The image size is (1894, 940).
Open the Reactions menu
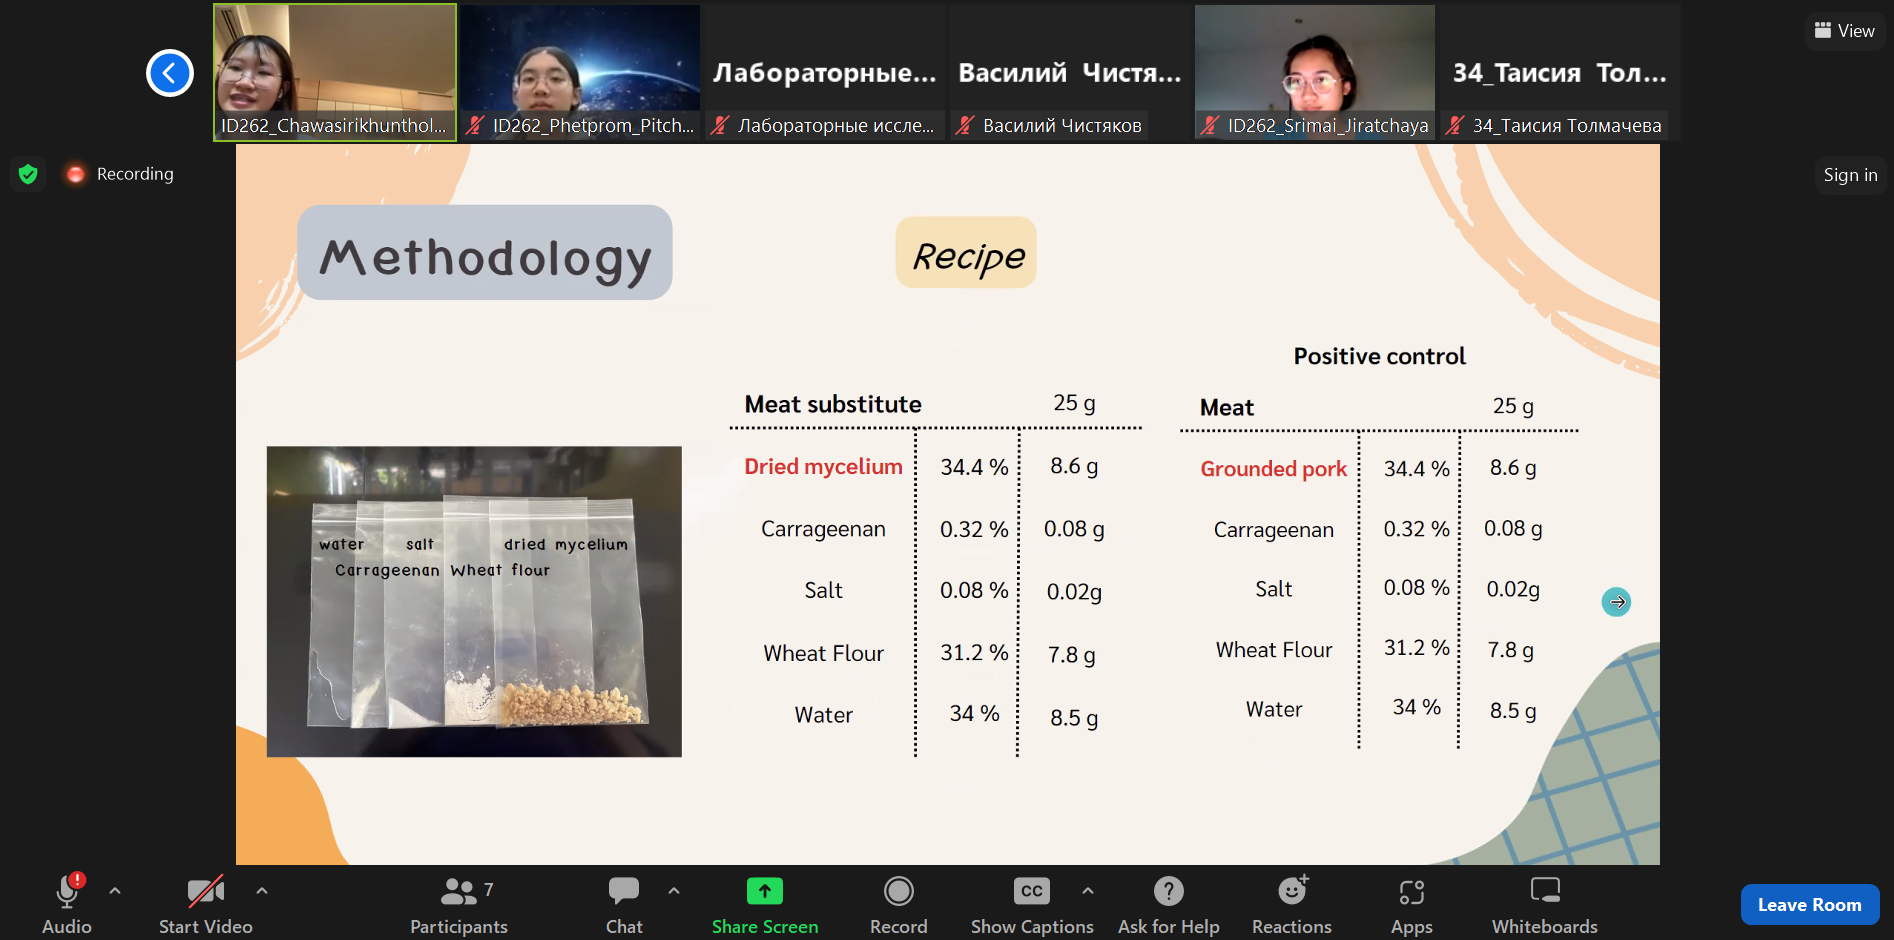click(1291, 904)
